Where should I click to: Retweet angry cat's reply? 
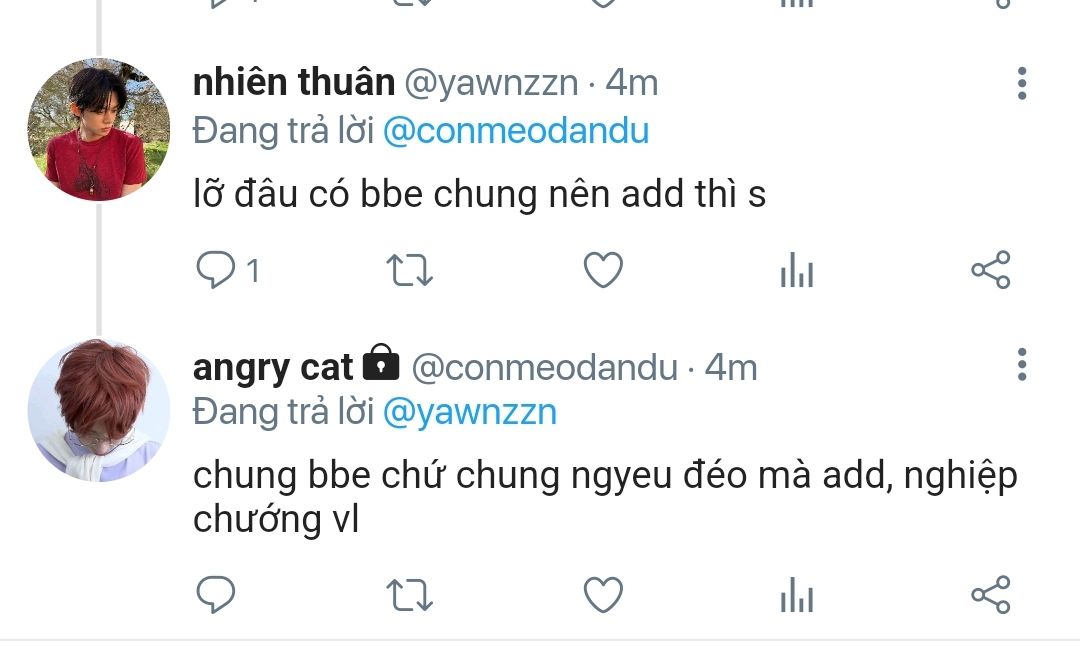(409, 595)
